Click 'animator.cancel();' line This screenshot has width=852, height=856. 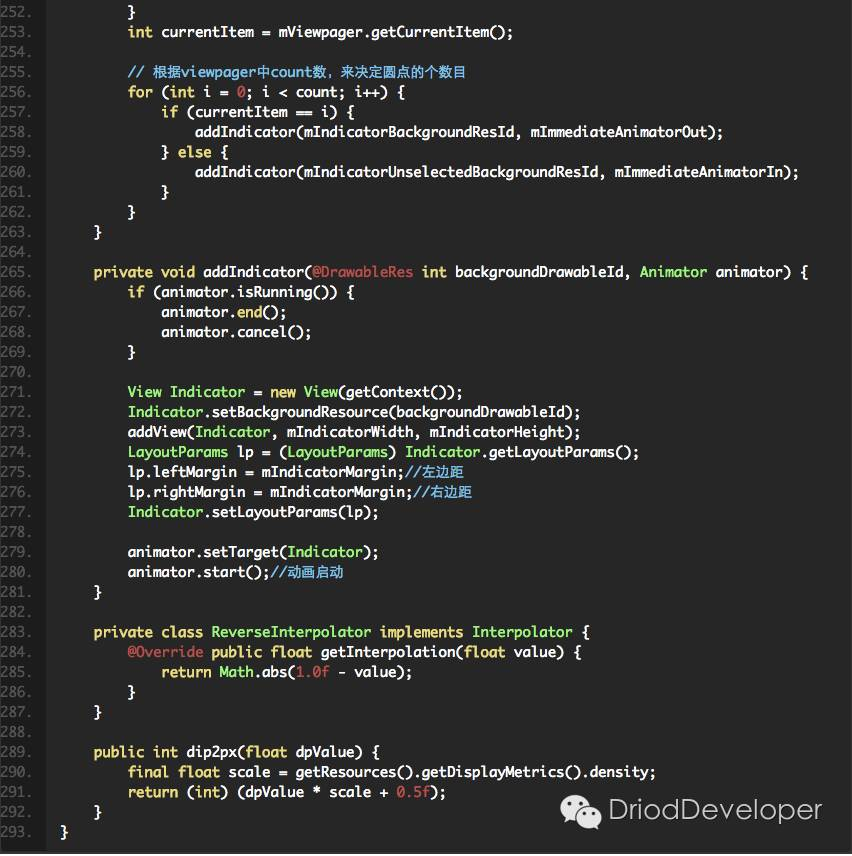pyautogui.click(x=236, y=332)
